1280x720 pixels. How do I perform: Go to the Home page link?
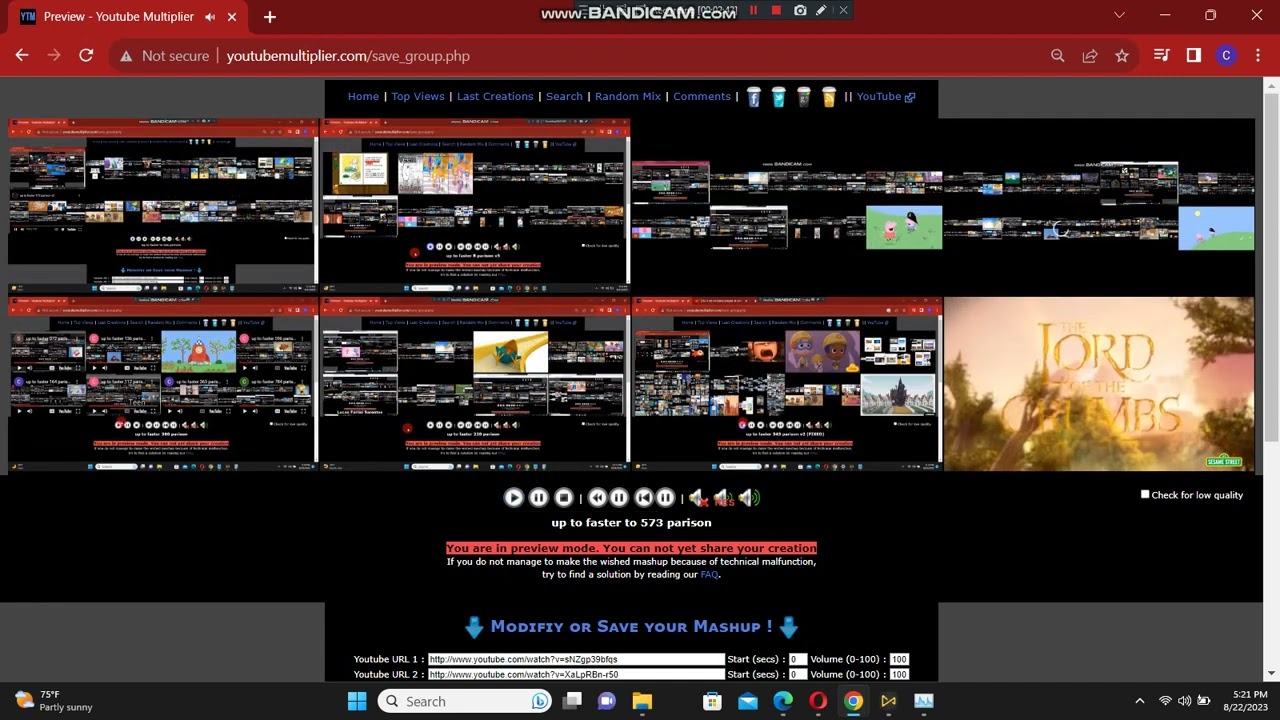[x=363, y=96]
